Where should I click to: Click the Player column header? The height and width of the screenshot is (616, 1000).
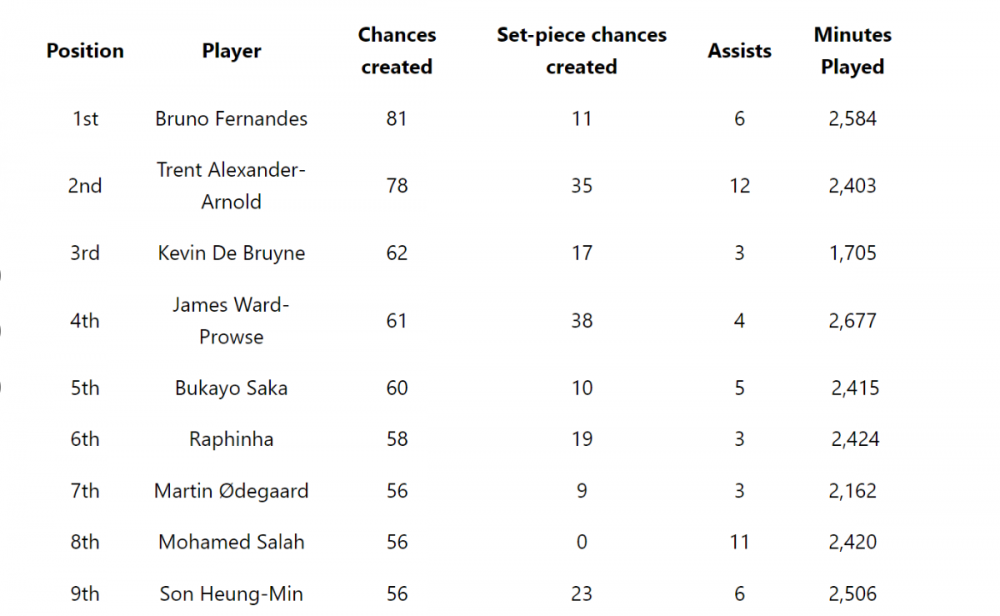click(231, 51)
